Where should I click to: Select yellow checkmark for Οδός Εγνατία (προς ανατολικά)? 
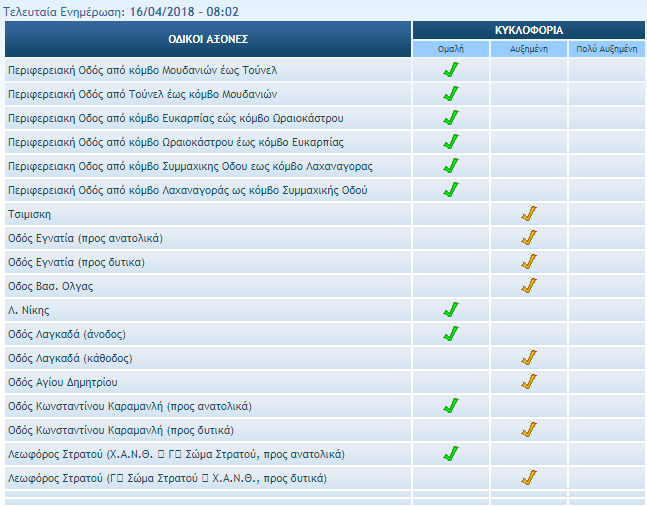coord(529,238)
